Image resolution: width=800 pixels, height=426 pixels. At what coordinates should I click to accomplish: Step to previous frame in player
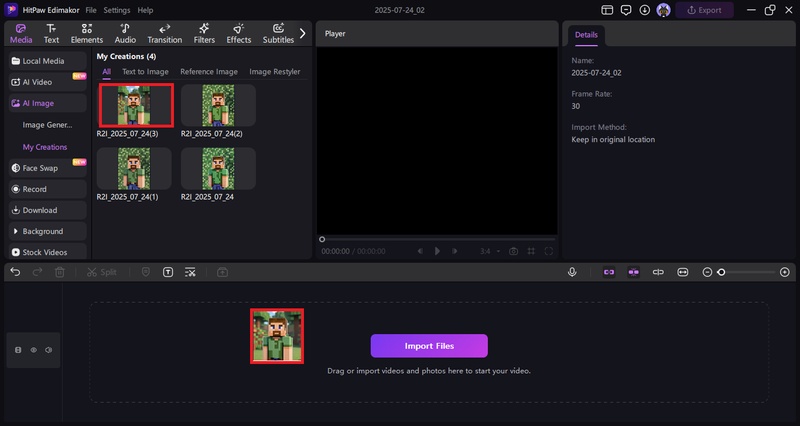click(420, 251)
